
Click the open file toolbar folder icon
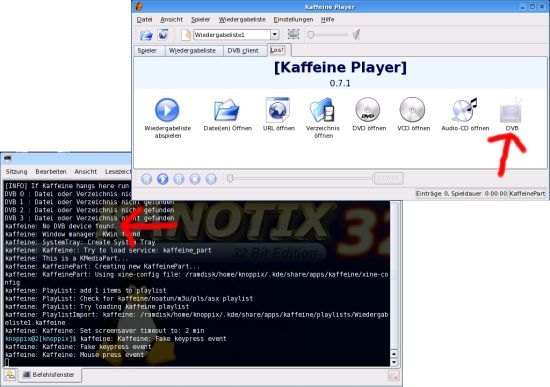pos(146,35)
